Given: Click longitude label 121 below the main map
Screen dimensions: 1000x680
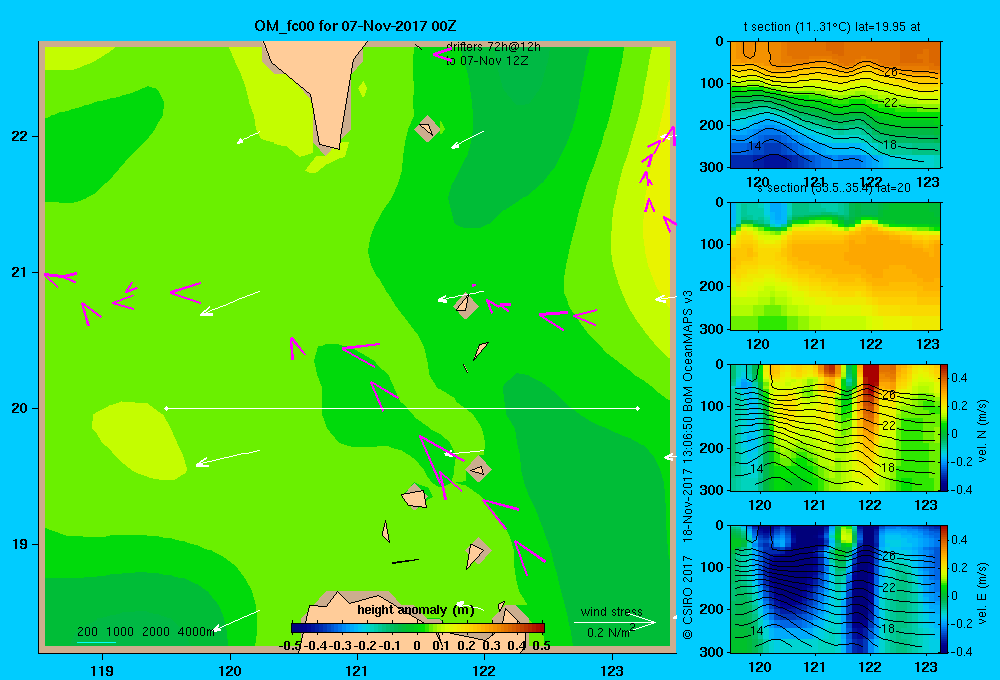Looking at the screenshot, I should pyautogui.click(x=357, y=670).
